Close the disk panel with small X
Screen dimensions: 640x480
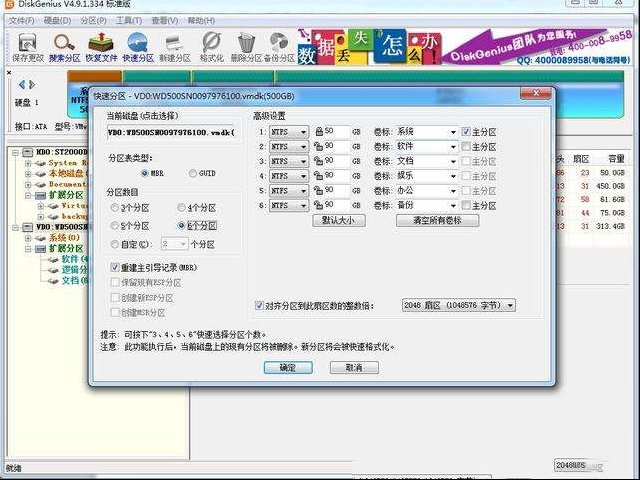click(x=9, y=73)
